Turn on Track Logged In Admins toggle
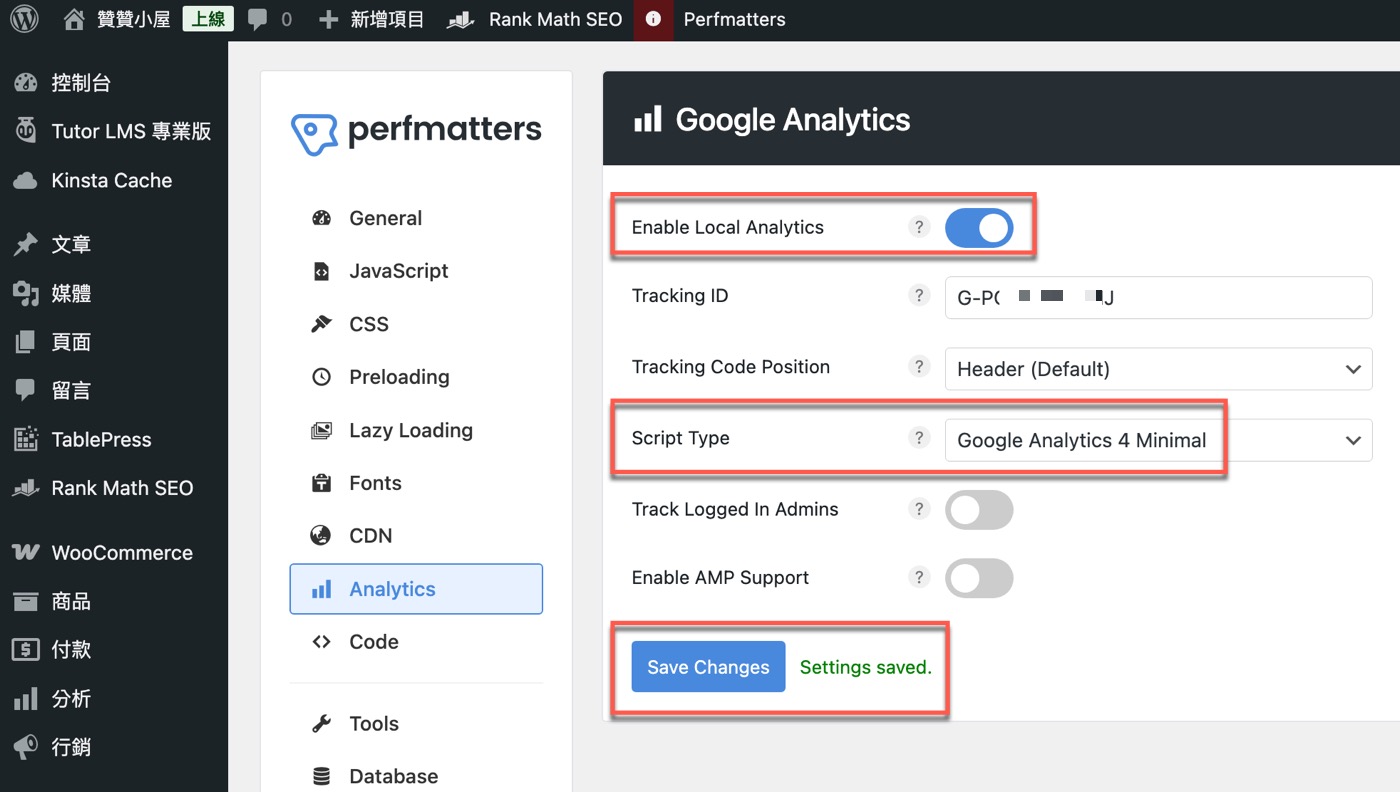The height and width of the screenshot is (792, 1400). click(x=979, y=510)
